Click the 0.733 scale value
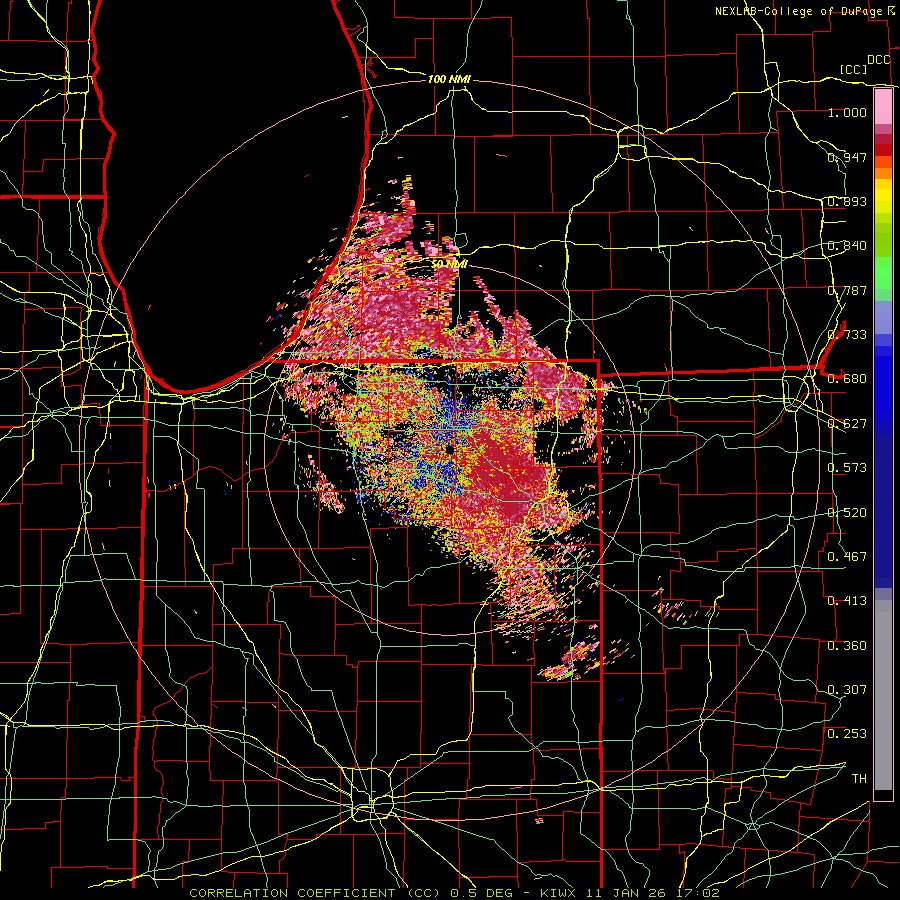The image size is (900, 900). point(847,335)
